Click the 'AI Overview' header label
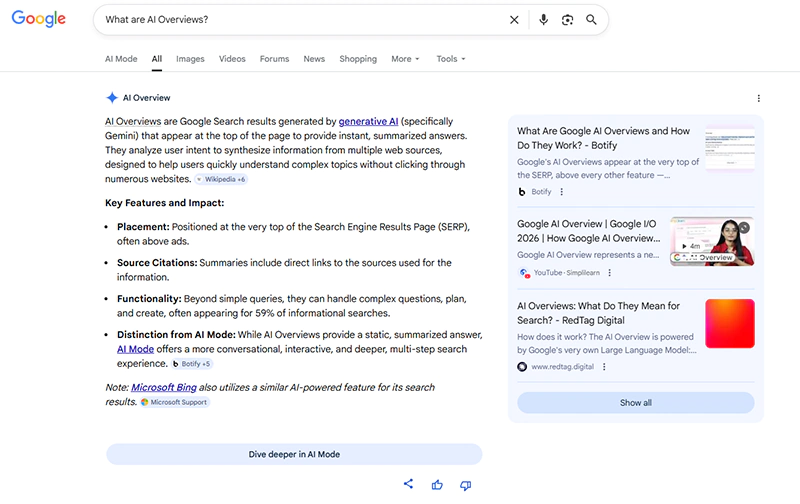Viewport: 800px width, 504px height. [146, 98]
